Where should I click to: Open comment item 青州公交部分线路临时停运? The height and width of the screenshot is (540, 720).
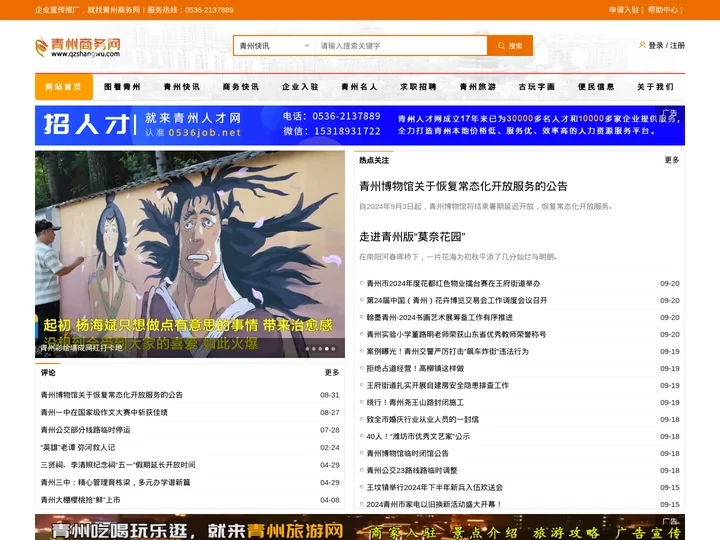pyautogui.click(x=85, y=430)
